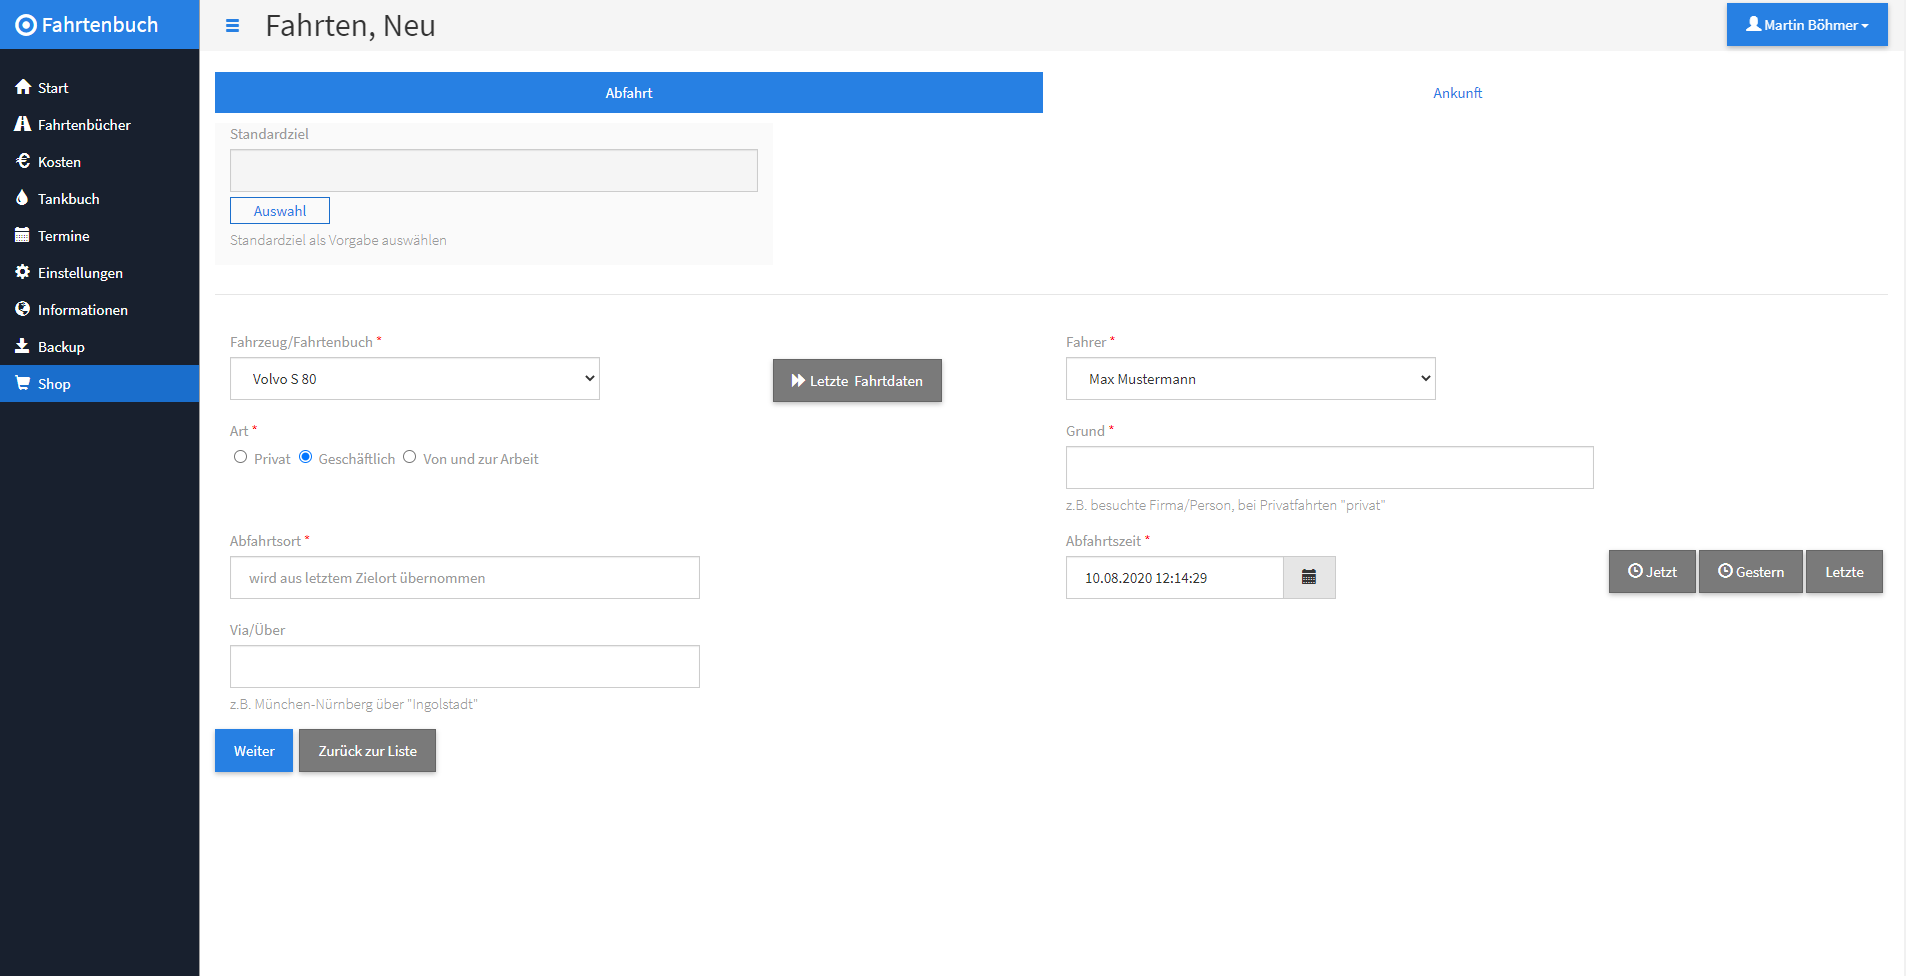Screen dimensions: 1906x976
Task: Open Termine in the sidebar
Action: click(100, 236)
